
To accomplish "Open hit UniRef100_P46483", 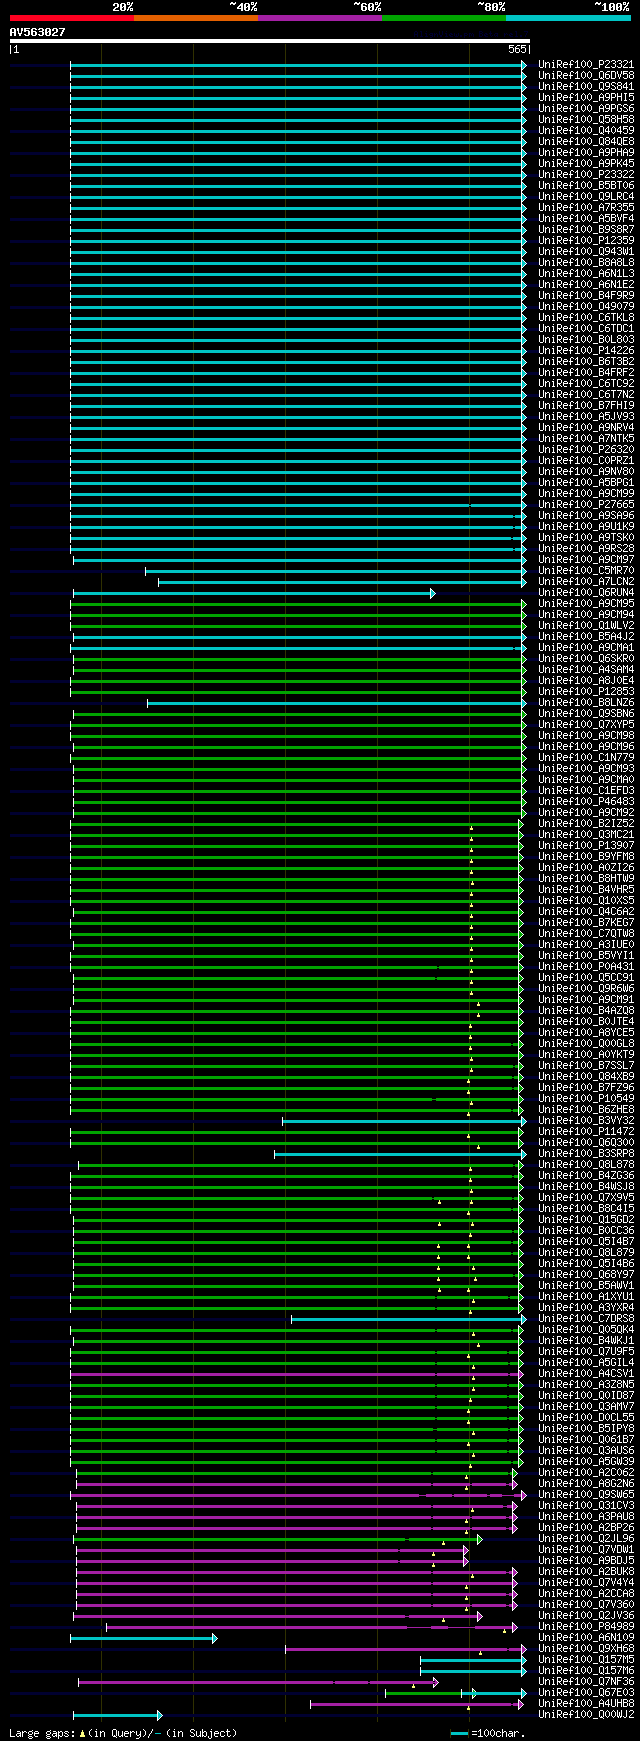I will pyautogui.click(x=586, y=801).
